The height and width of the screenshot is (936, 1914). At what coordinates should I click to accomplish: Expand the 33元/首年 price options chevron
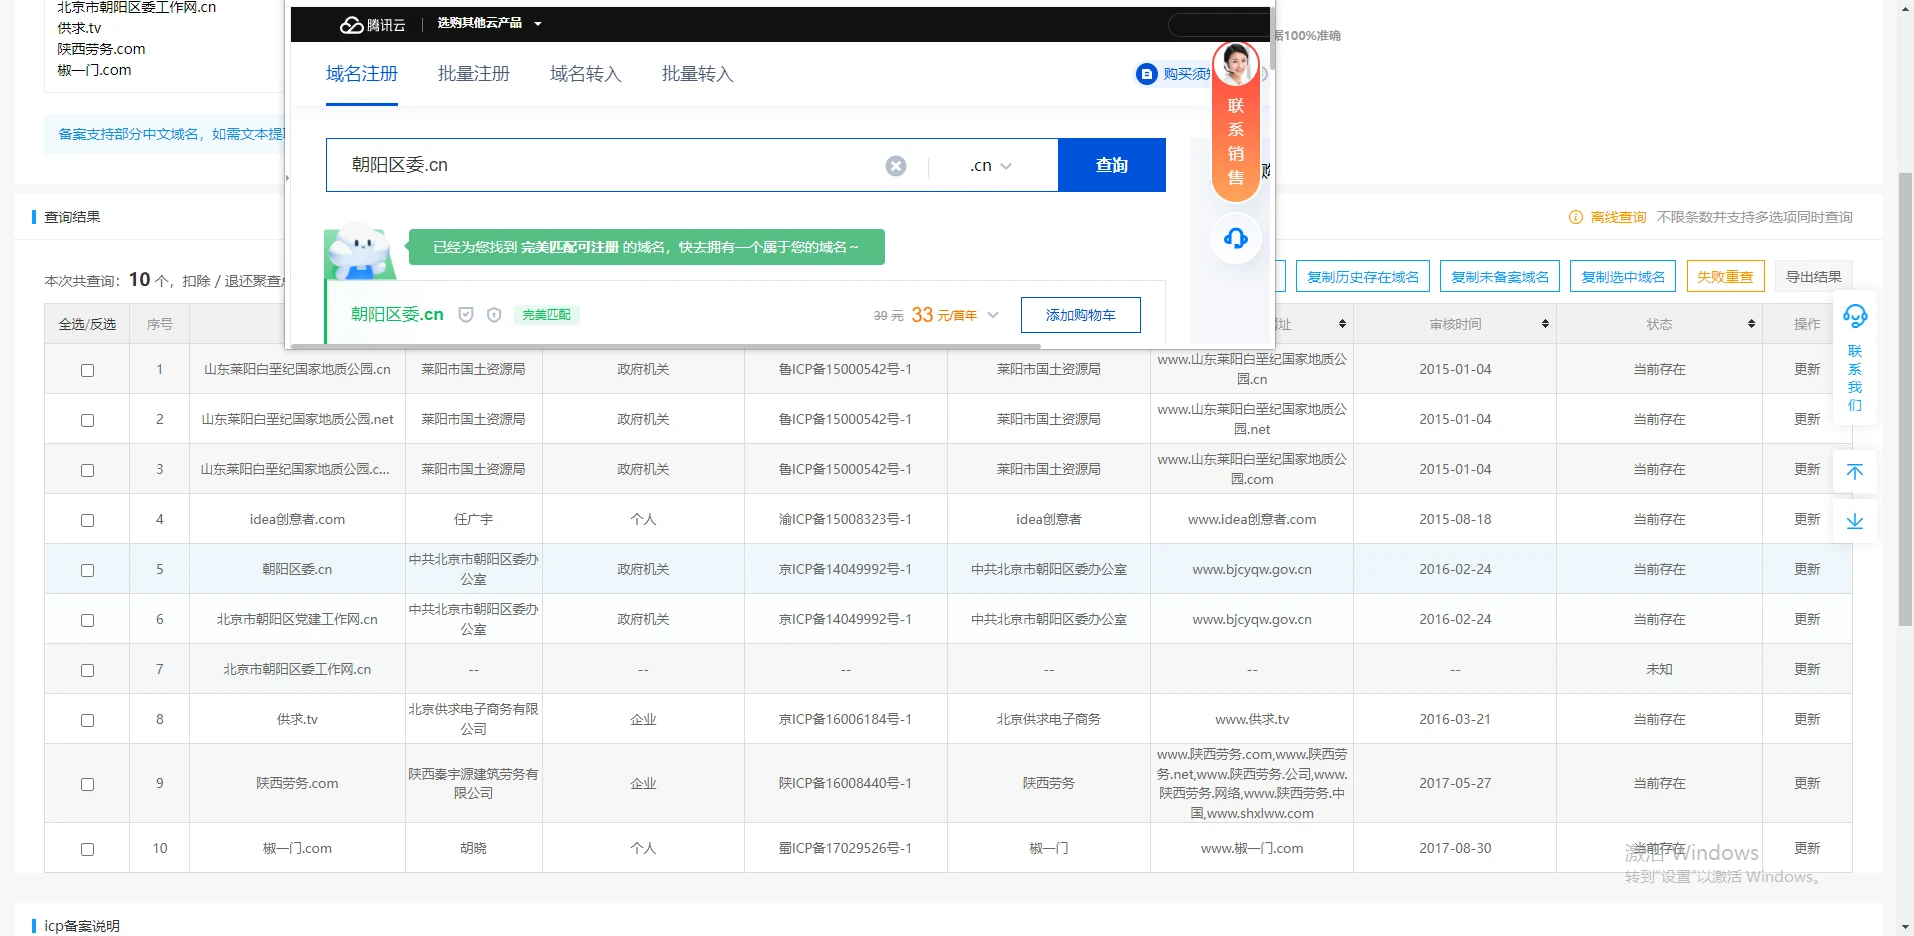[993, 315]
